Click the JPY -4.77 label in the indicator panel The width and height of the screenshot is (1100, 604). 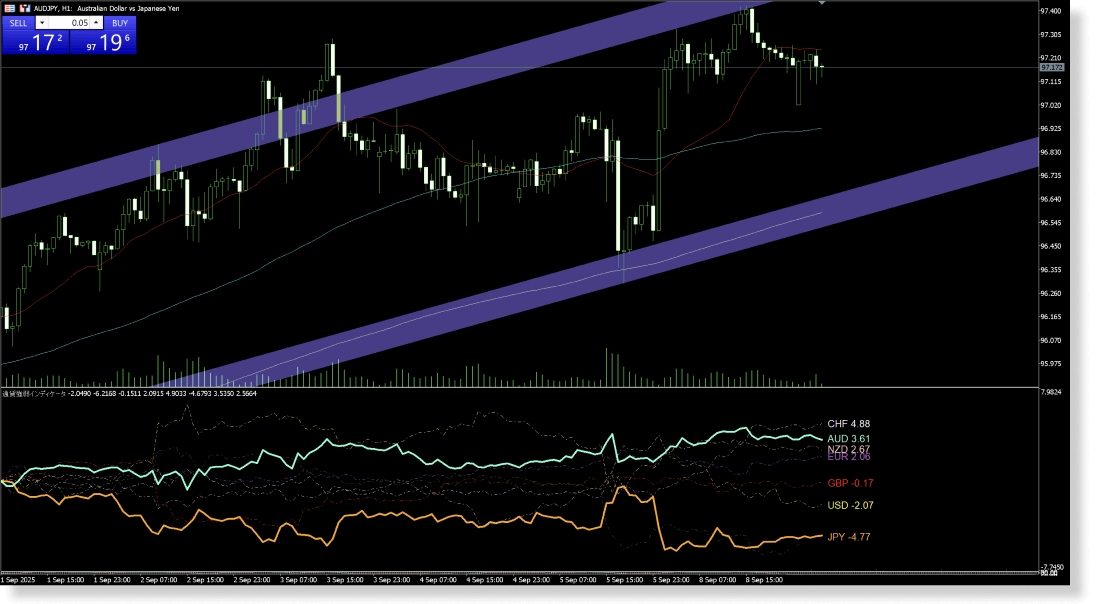pyautogui.click(x=847, y=536)
